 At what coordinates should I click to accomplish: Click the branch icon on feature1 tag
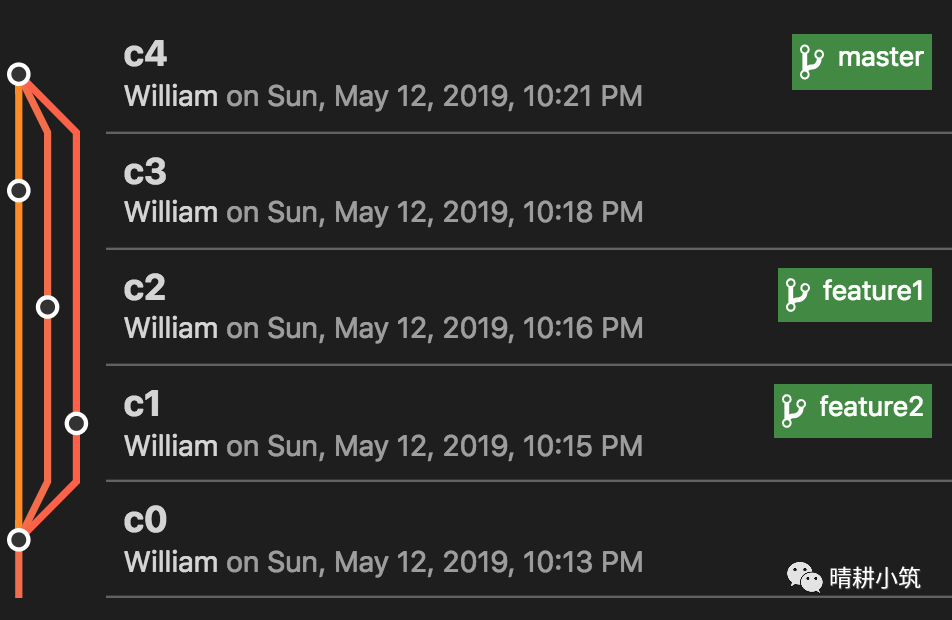point(797,295)
